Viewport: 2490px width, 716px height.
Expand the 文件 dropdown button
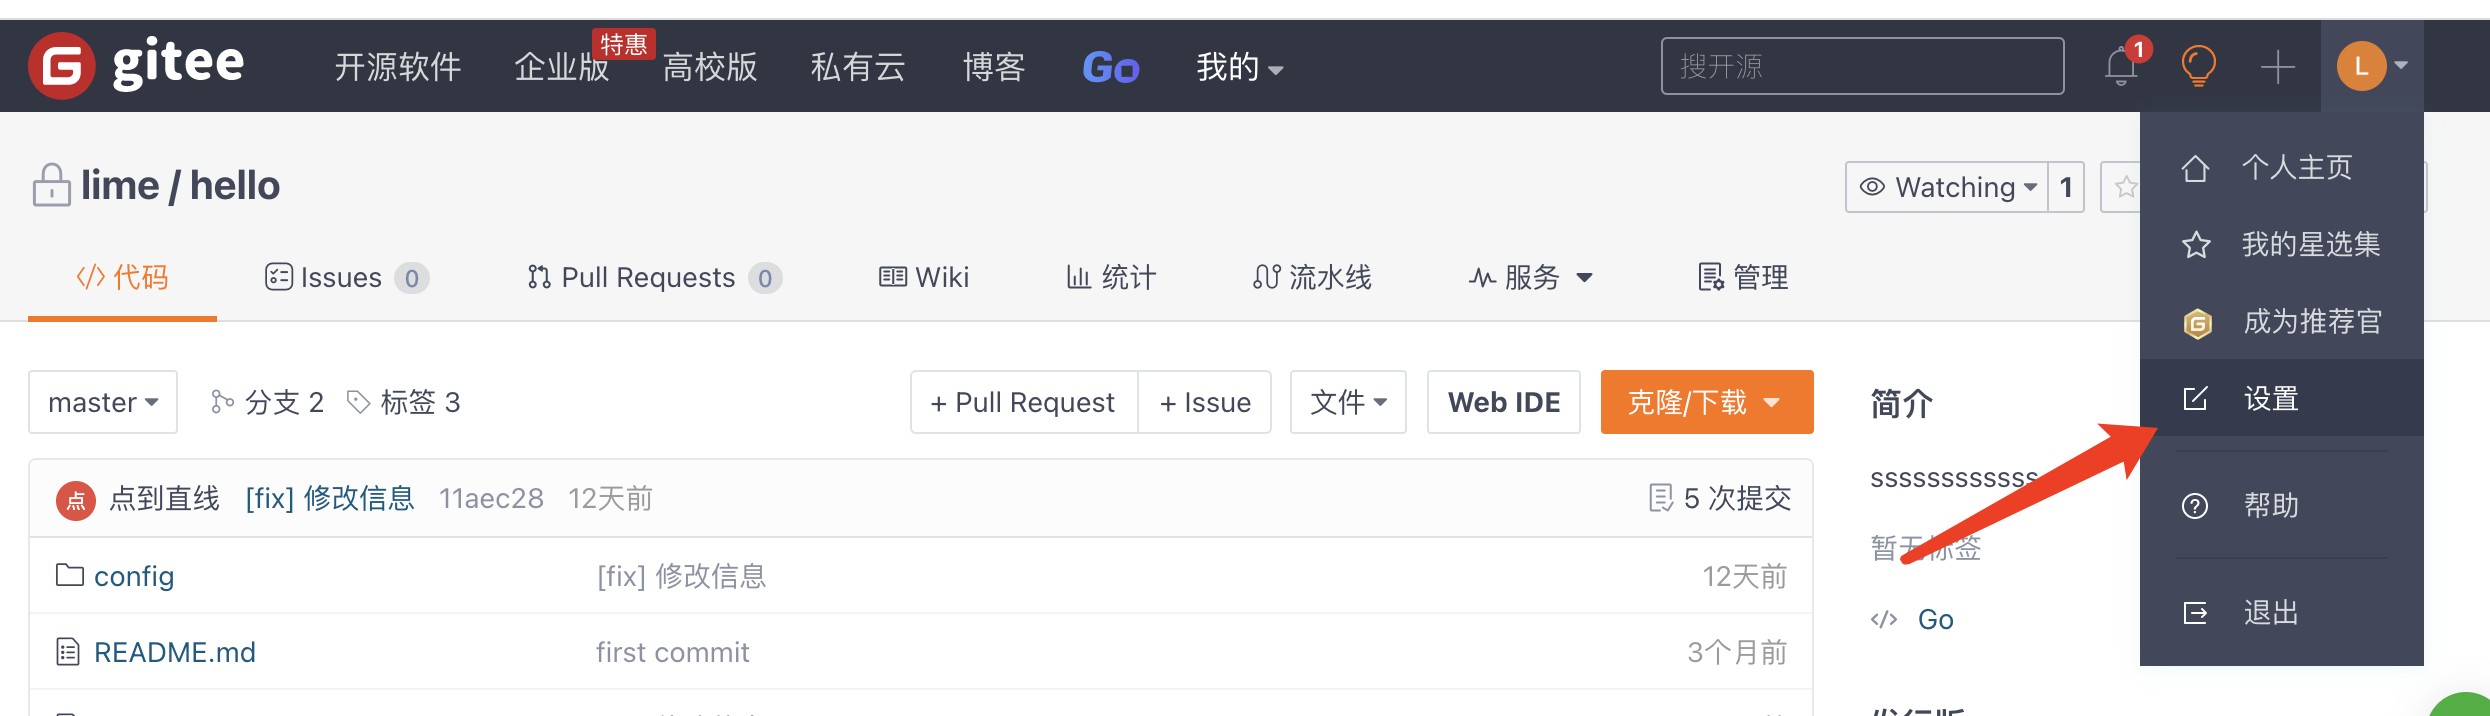(x=1348, y=402)
